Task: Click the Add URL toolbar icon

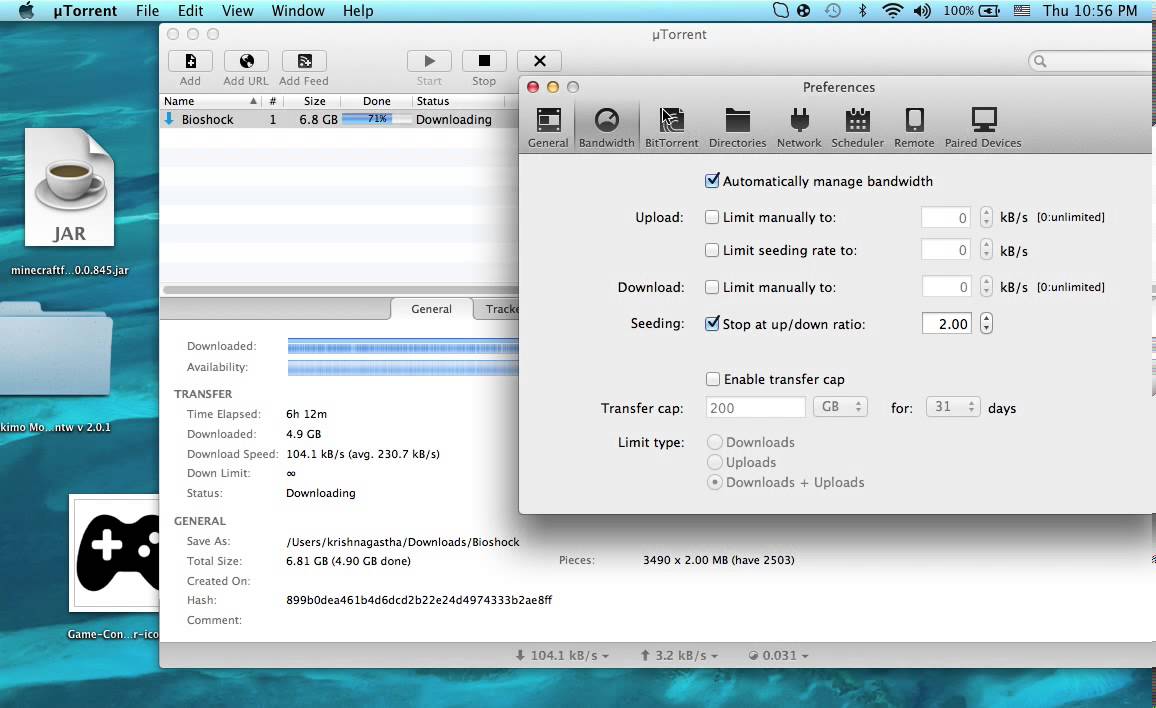Action: [246, 61]
